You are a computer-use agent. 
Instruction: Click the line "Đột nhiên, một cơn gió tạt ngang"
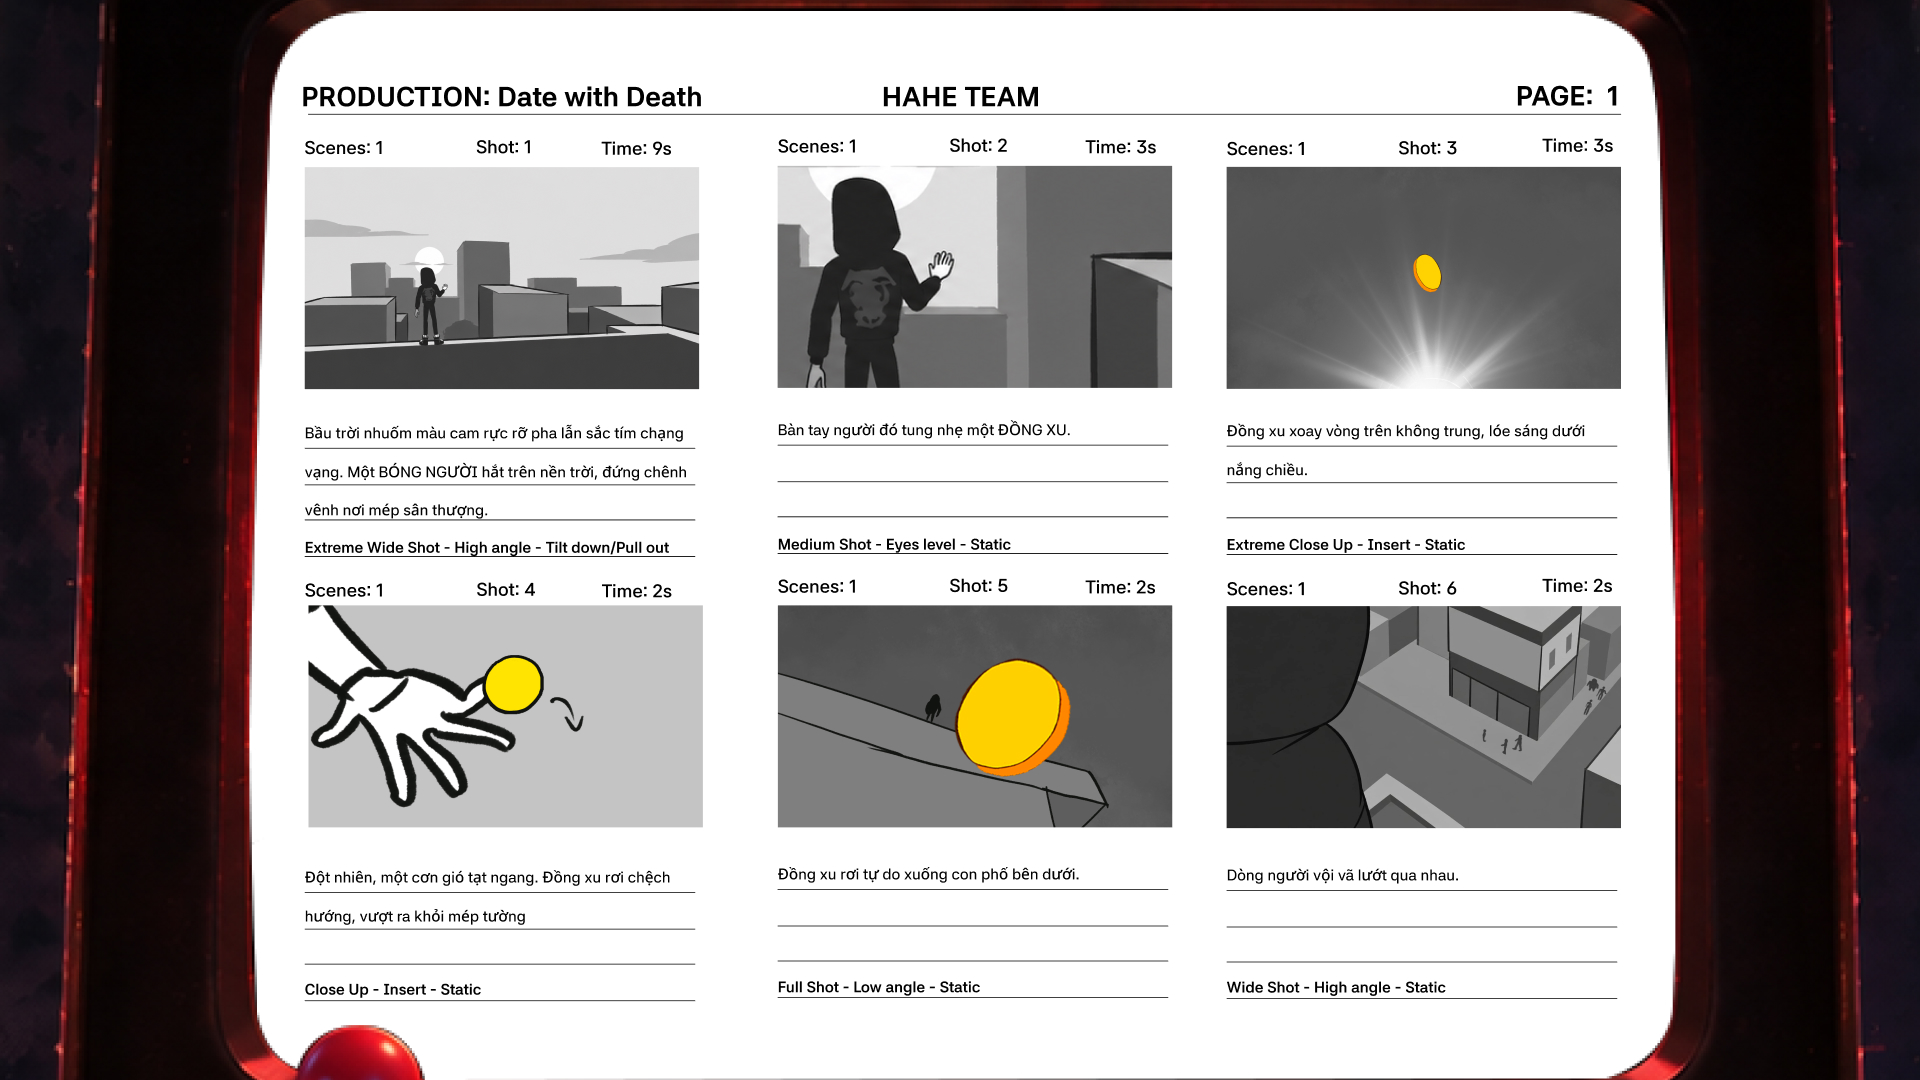pyautogui.click(x=487, y=877)
